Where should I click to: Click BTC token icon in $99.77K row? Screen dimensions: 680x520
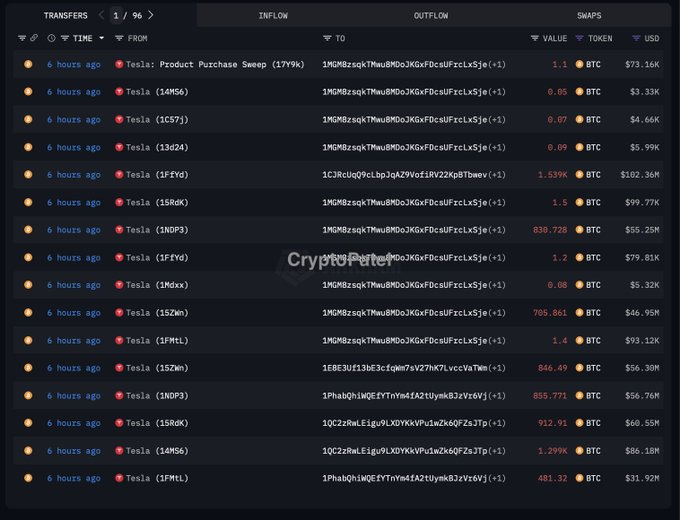[x=579, y=202]
